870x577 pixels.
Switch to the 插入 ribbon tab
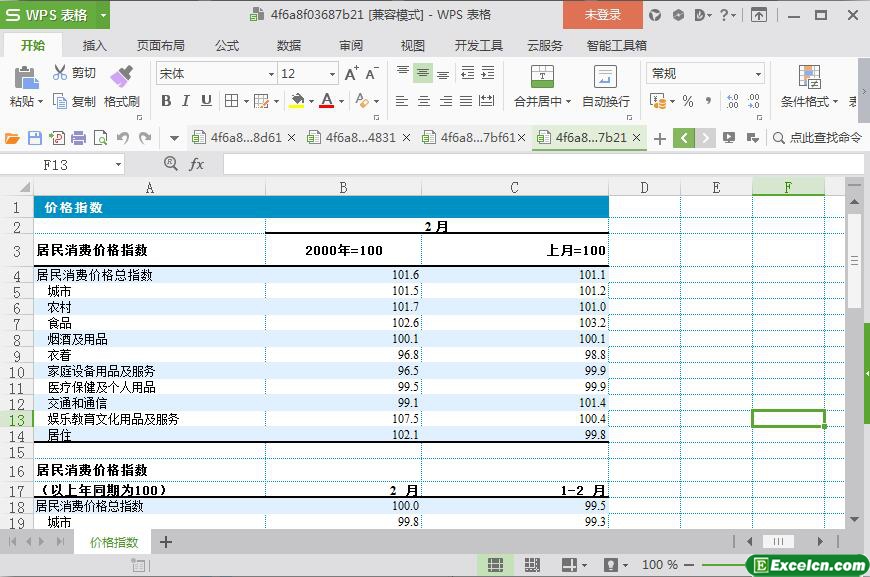point(94,45)
